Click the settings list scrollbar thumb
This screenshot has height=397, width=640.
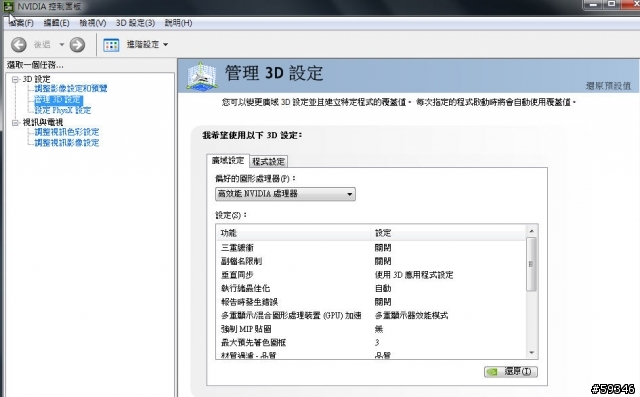pos(531,264)
